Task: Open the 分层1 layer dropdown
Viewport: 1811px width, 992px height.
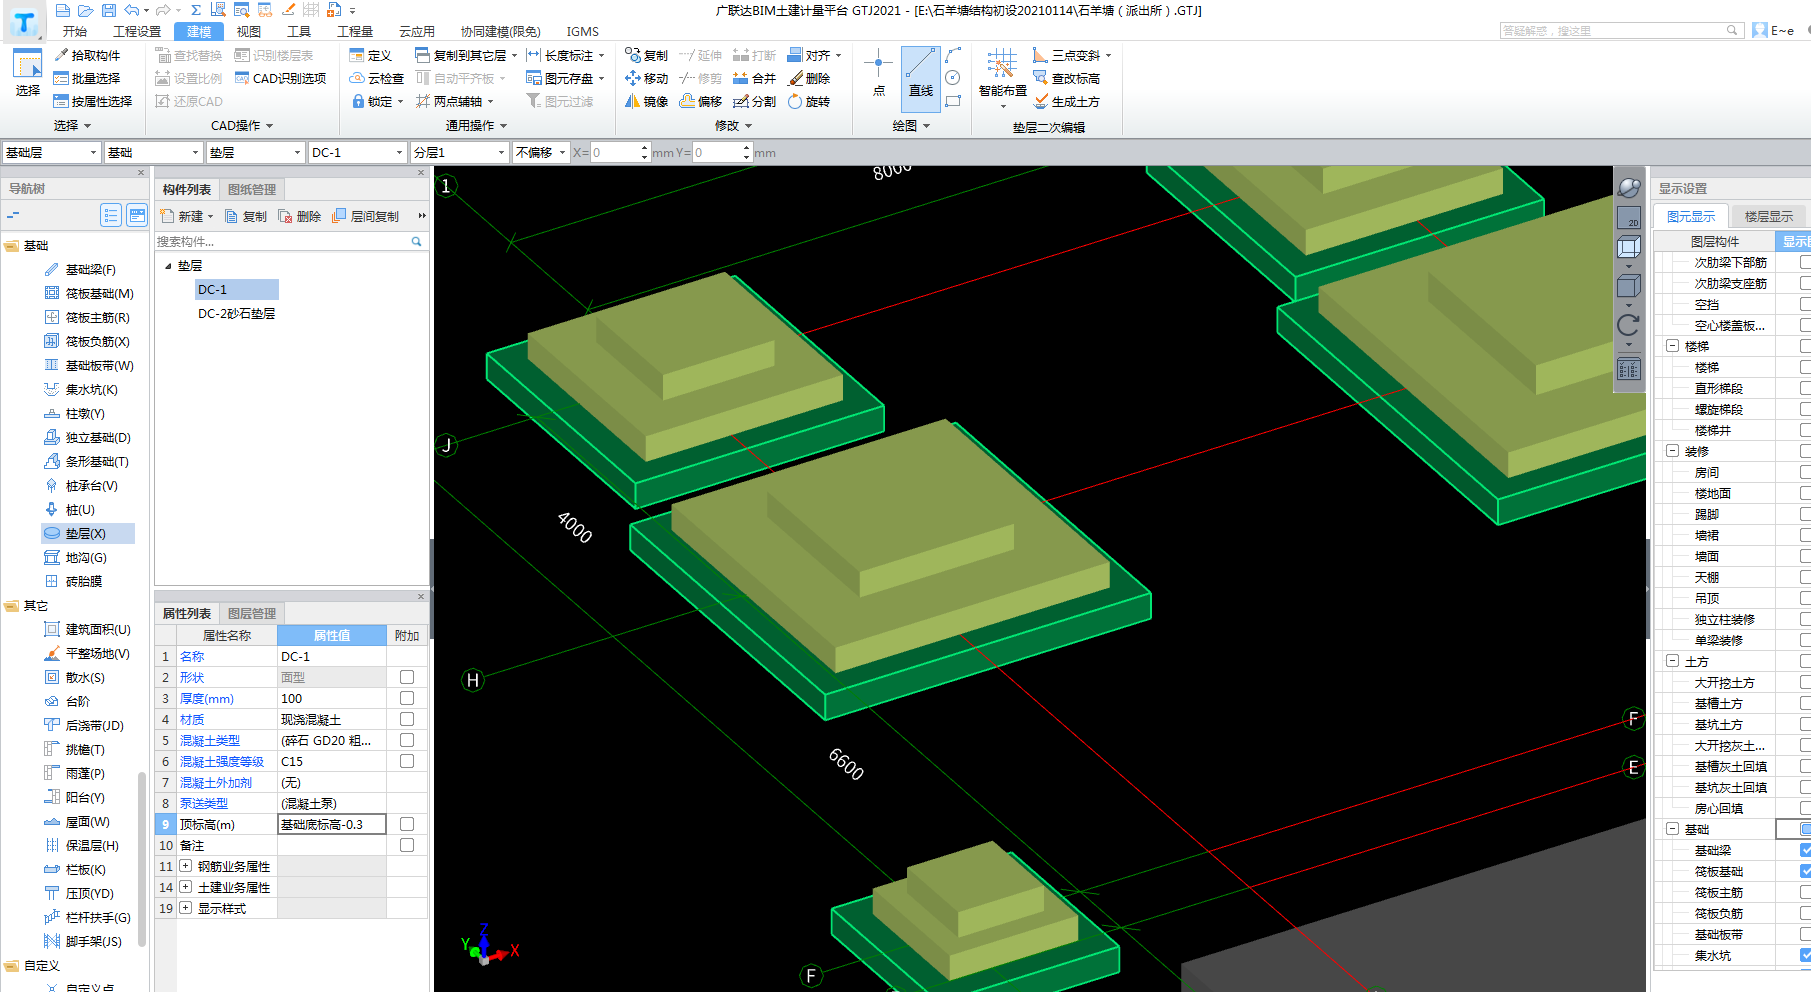Action: (459, 152)
